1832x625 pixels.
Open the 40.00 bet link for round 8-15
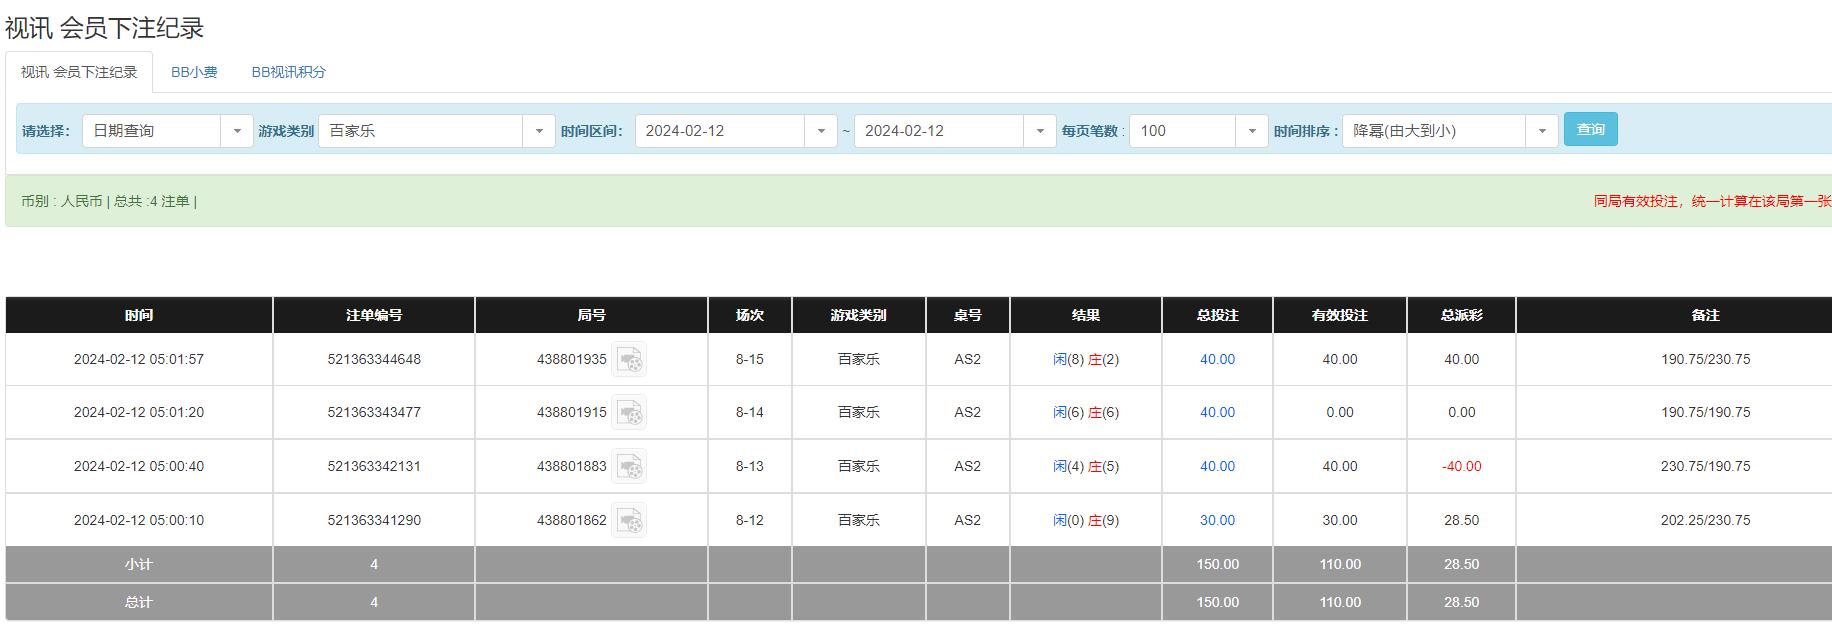coord(1217,360)
